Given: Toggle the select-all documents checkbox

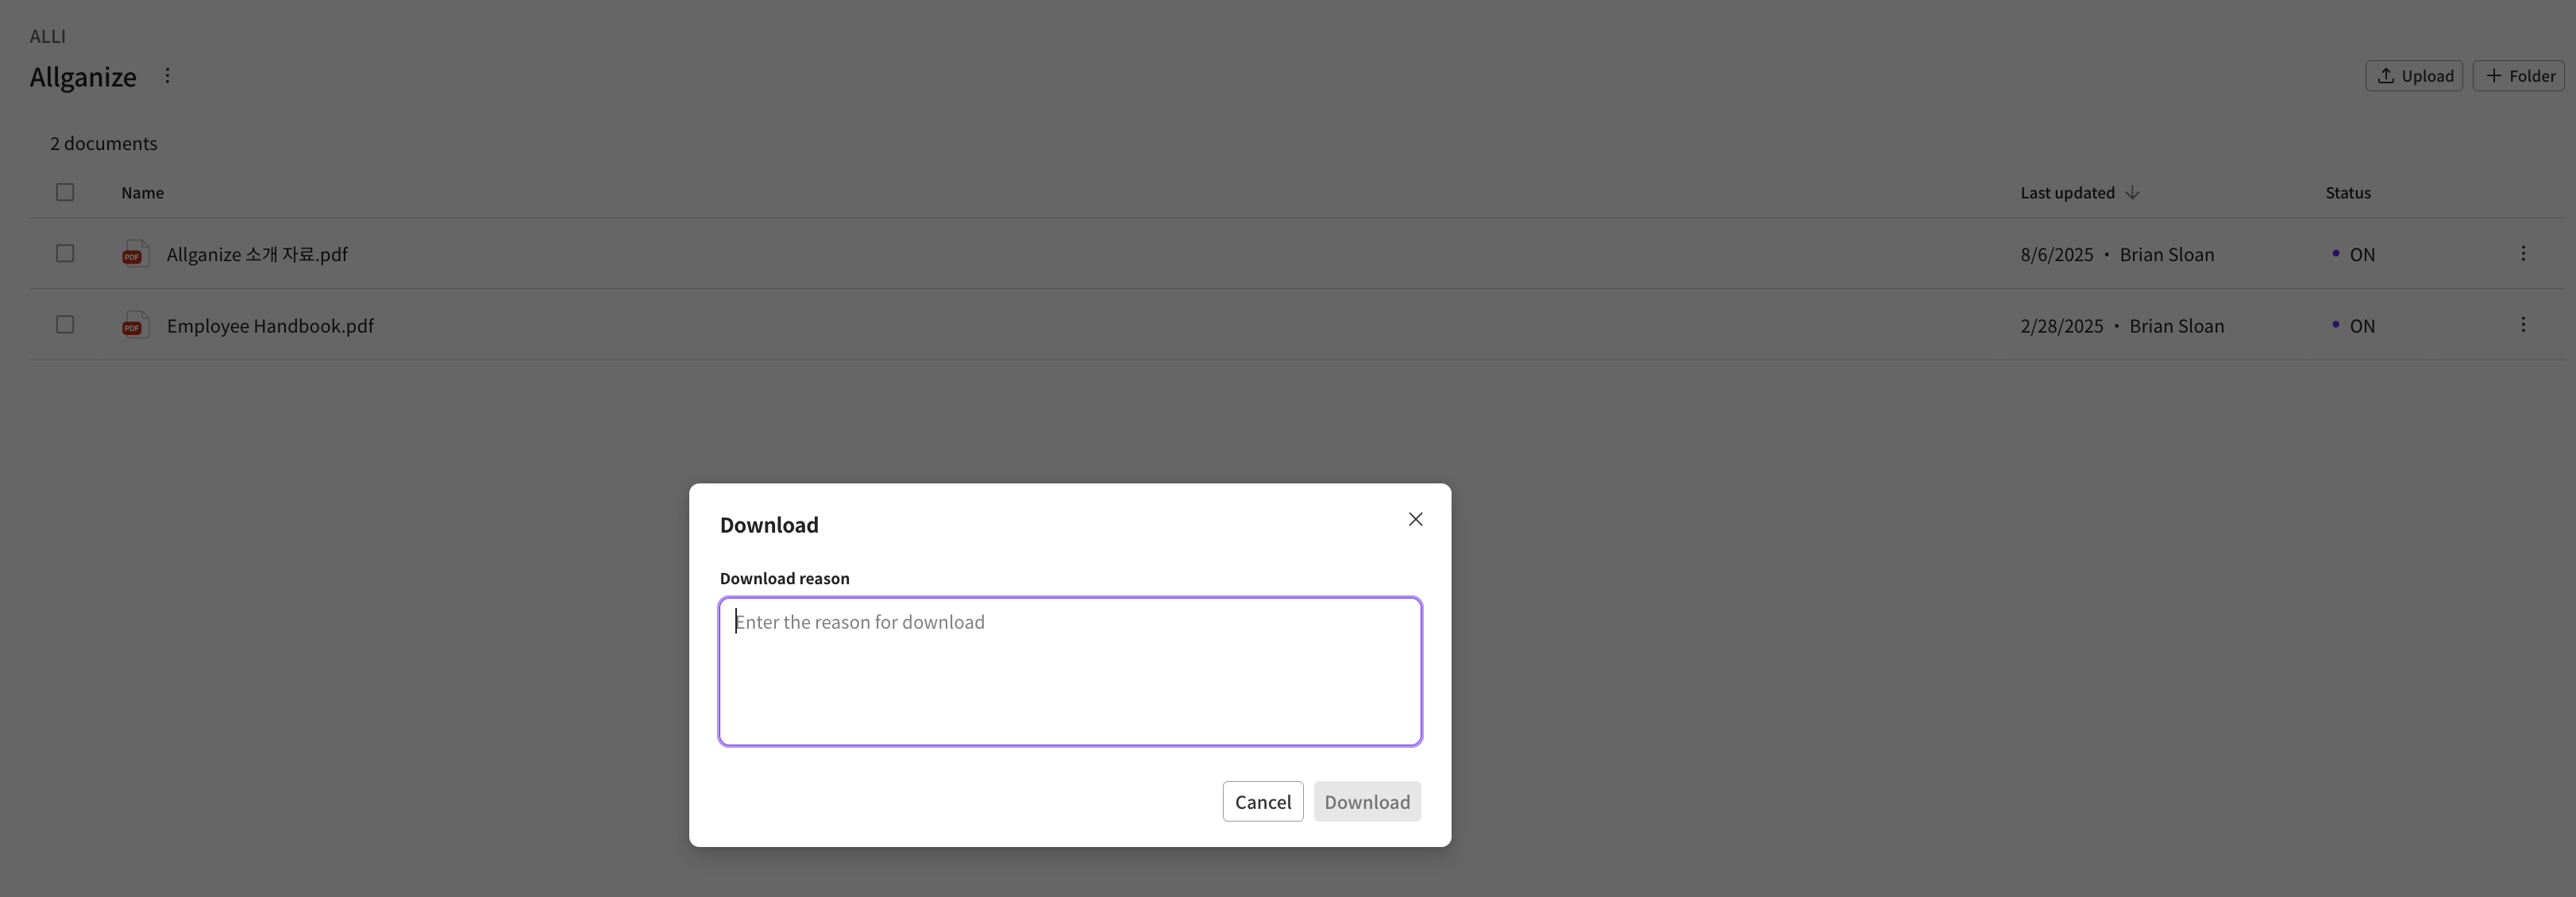Looking at the screenshot, I should click(65, 192).
